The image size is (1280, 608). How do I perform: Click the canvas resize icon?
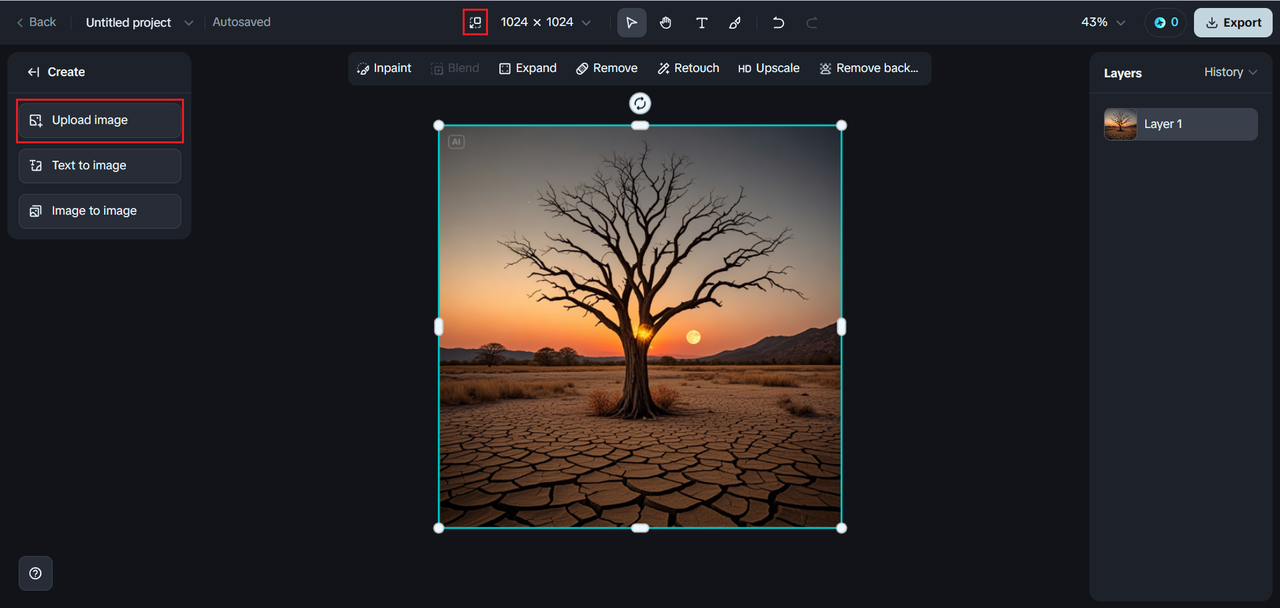[475, 22]
